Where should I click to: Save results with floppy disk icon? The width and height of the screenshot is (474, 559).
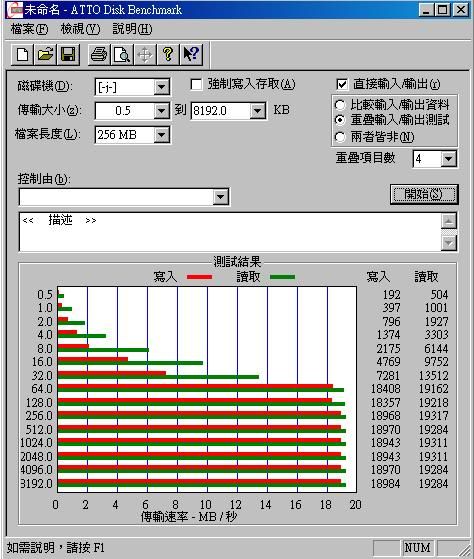[x=68, y=55]
